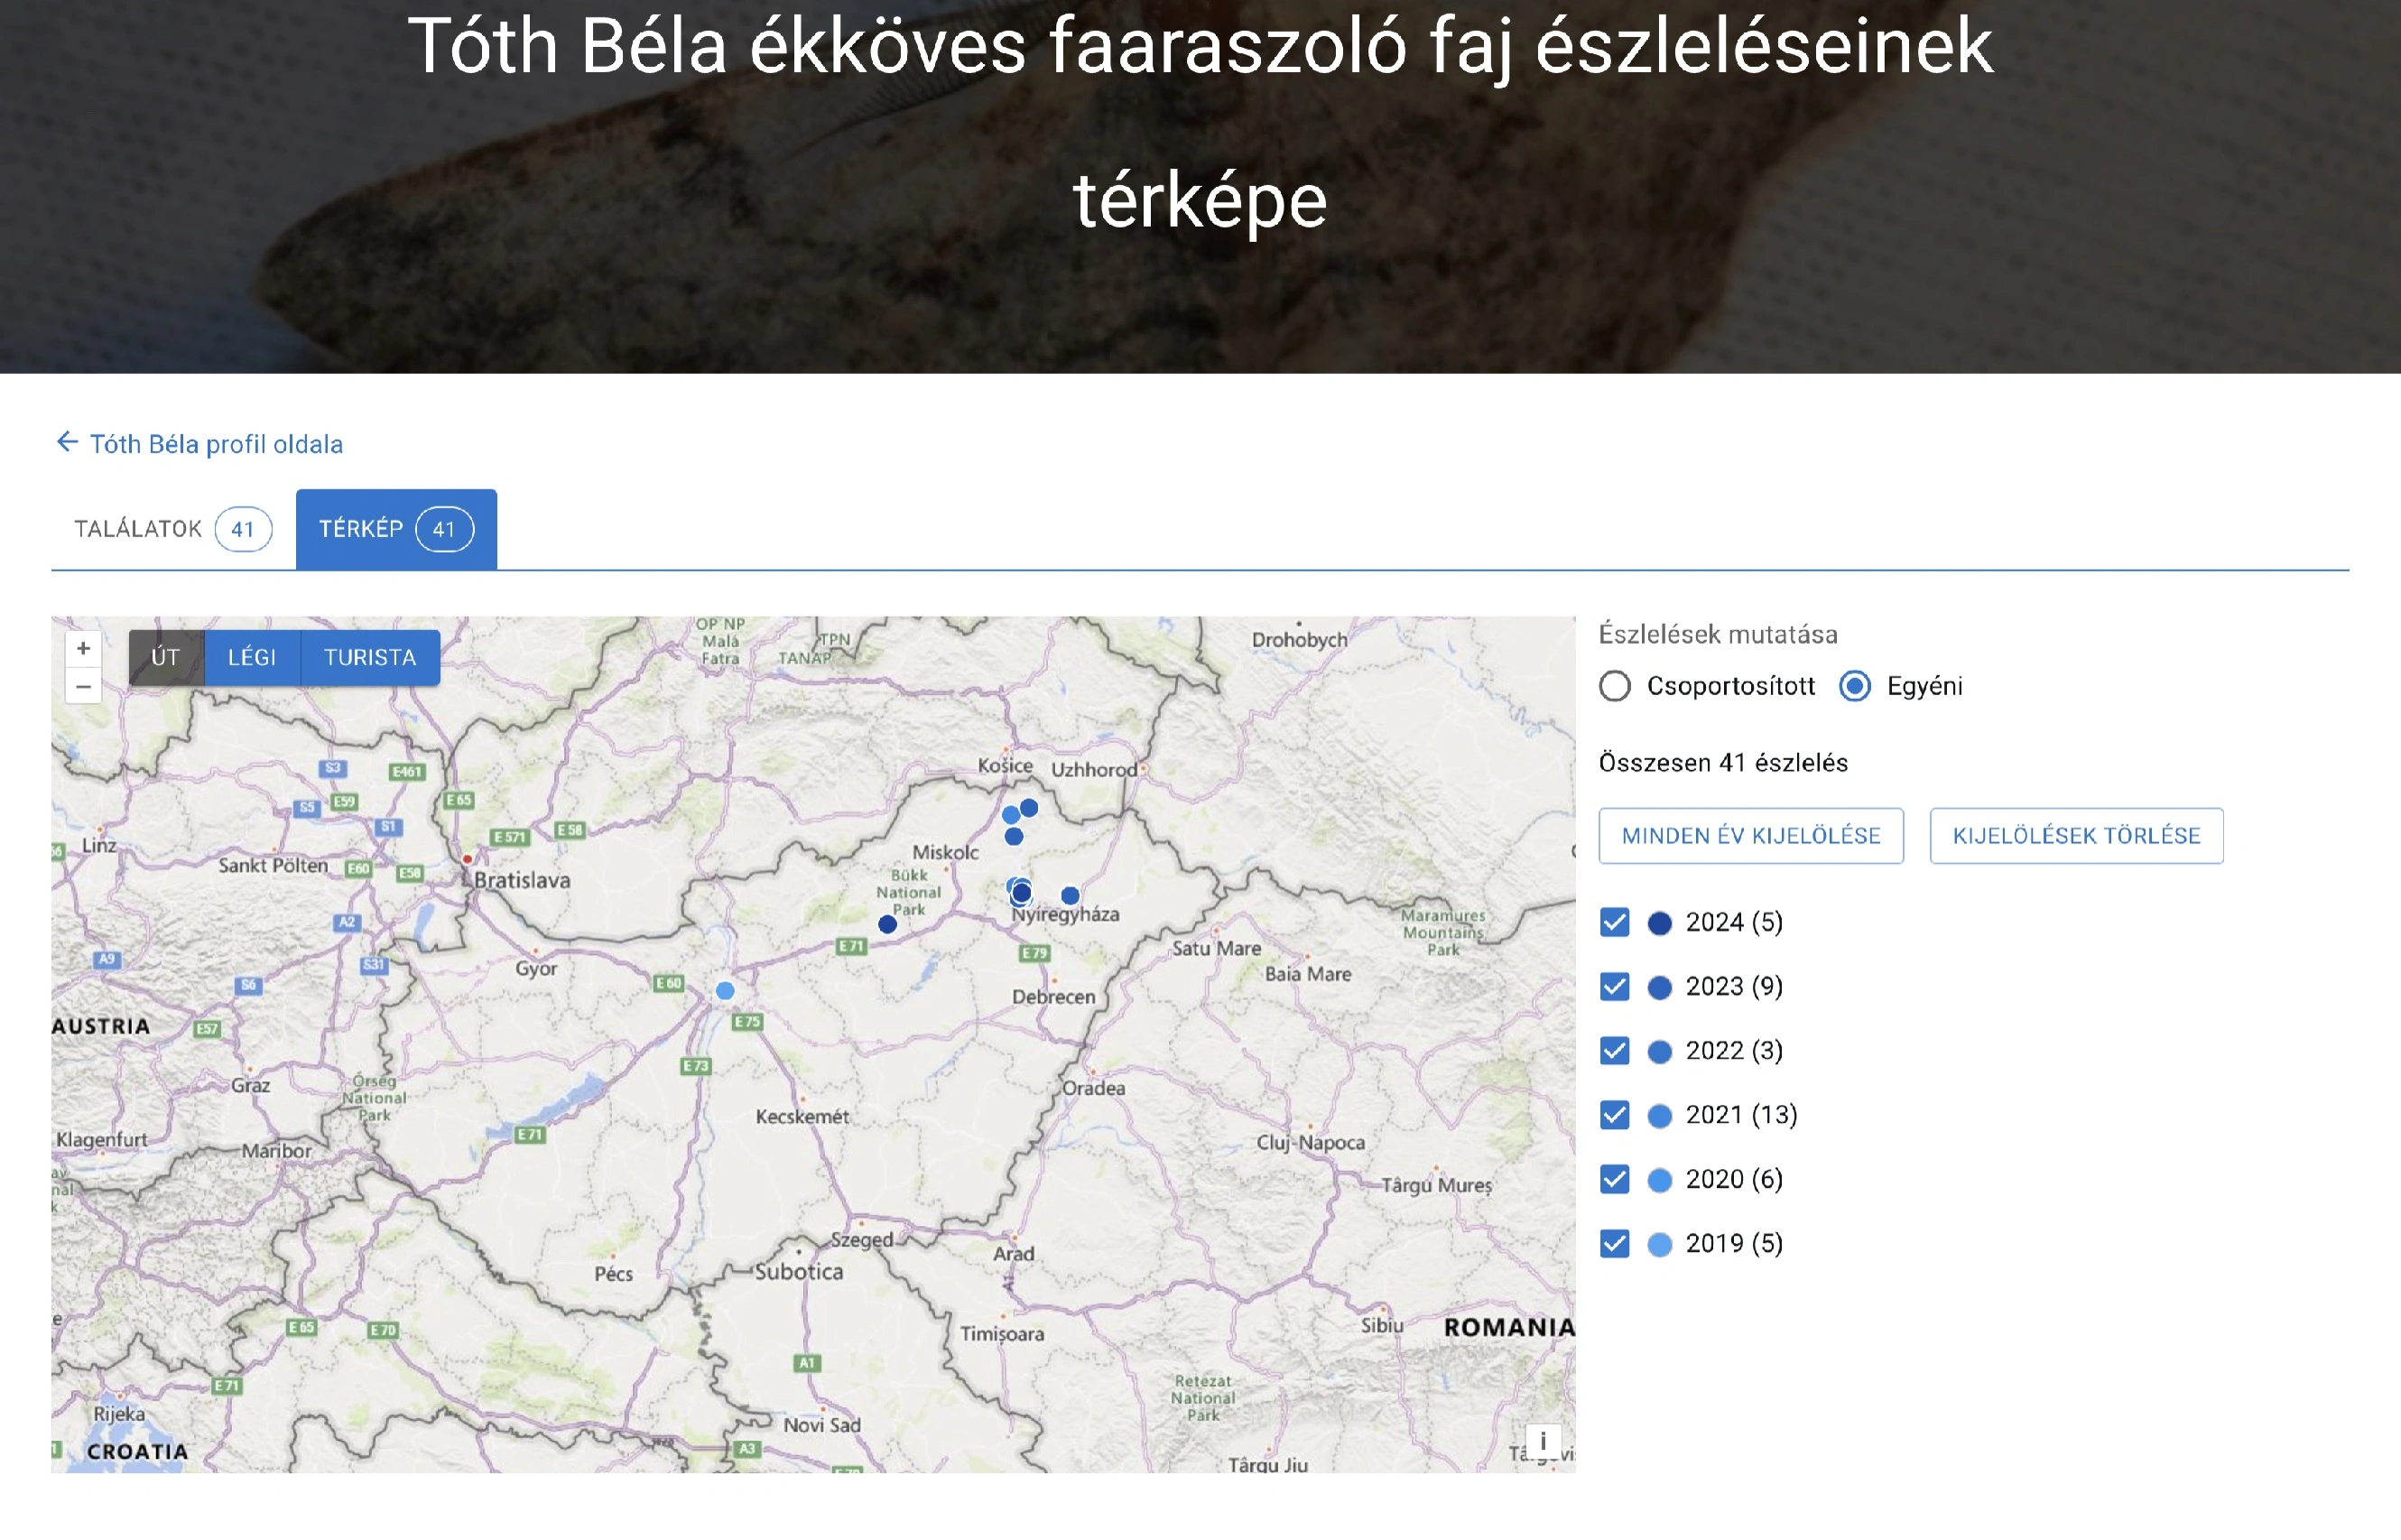Screen dimensions: 2401x1540
Task: Uncheck the 2021 observations checkbox
Action: point(1614,1115)
